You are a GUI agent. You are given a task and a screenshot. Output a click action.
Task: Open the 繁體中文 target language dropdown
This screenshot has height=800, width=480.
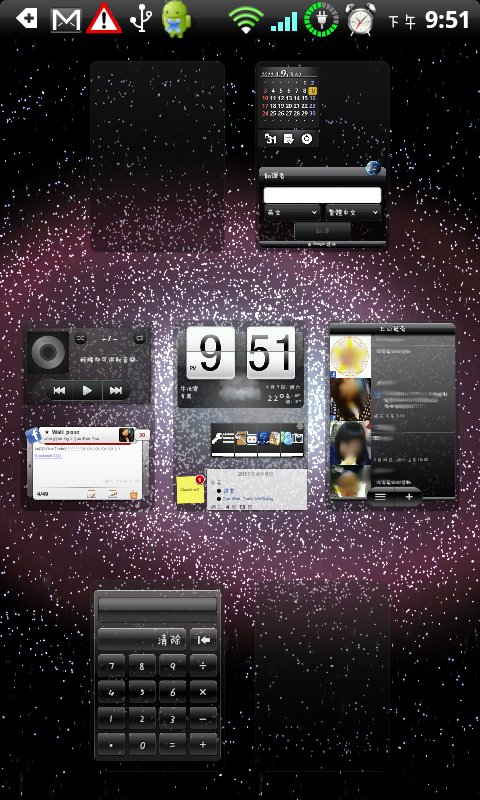point(353,212)
